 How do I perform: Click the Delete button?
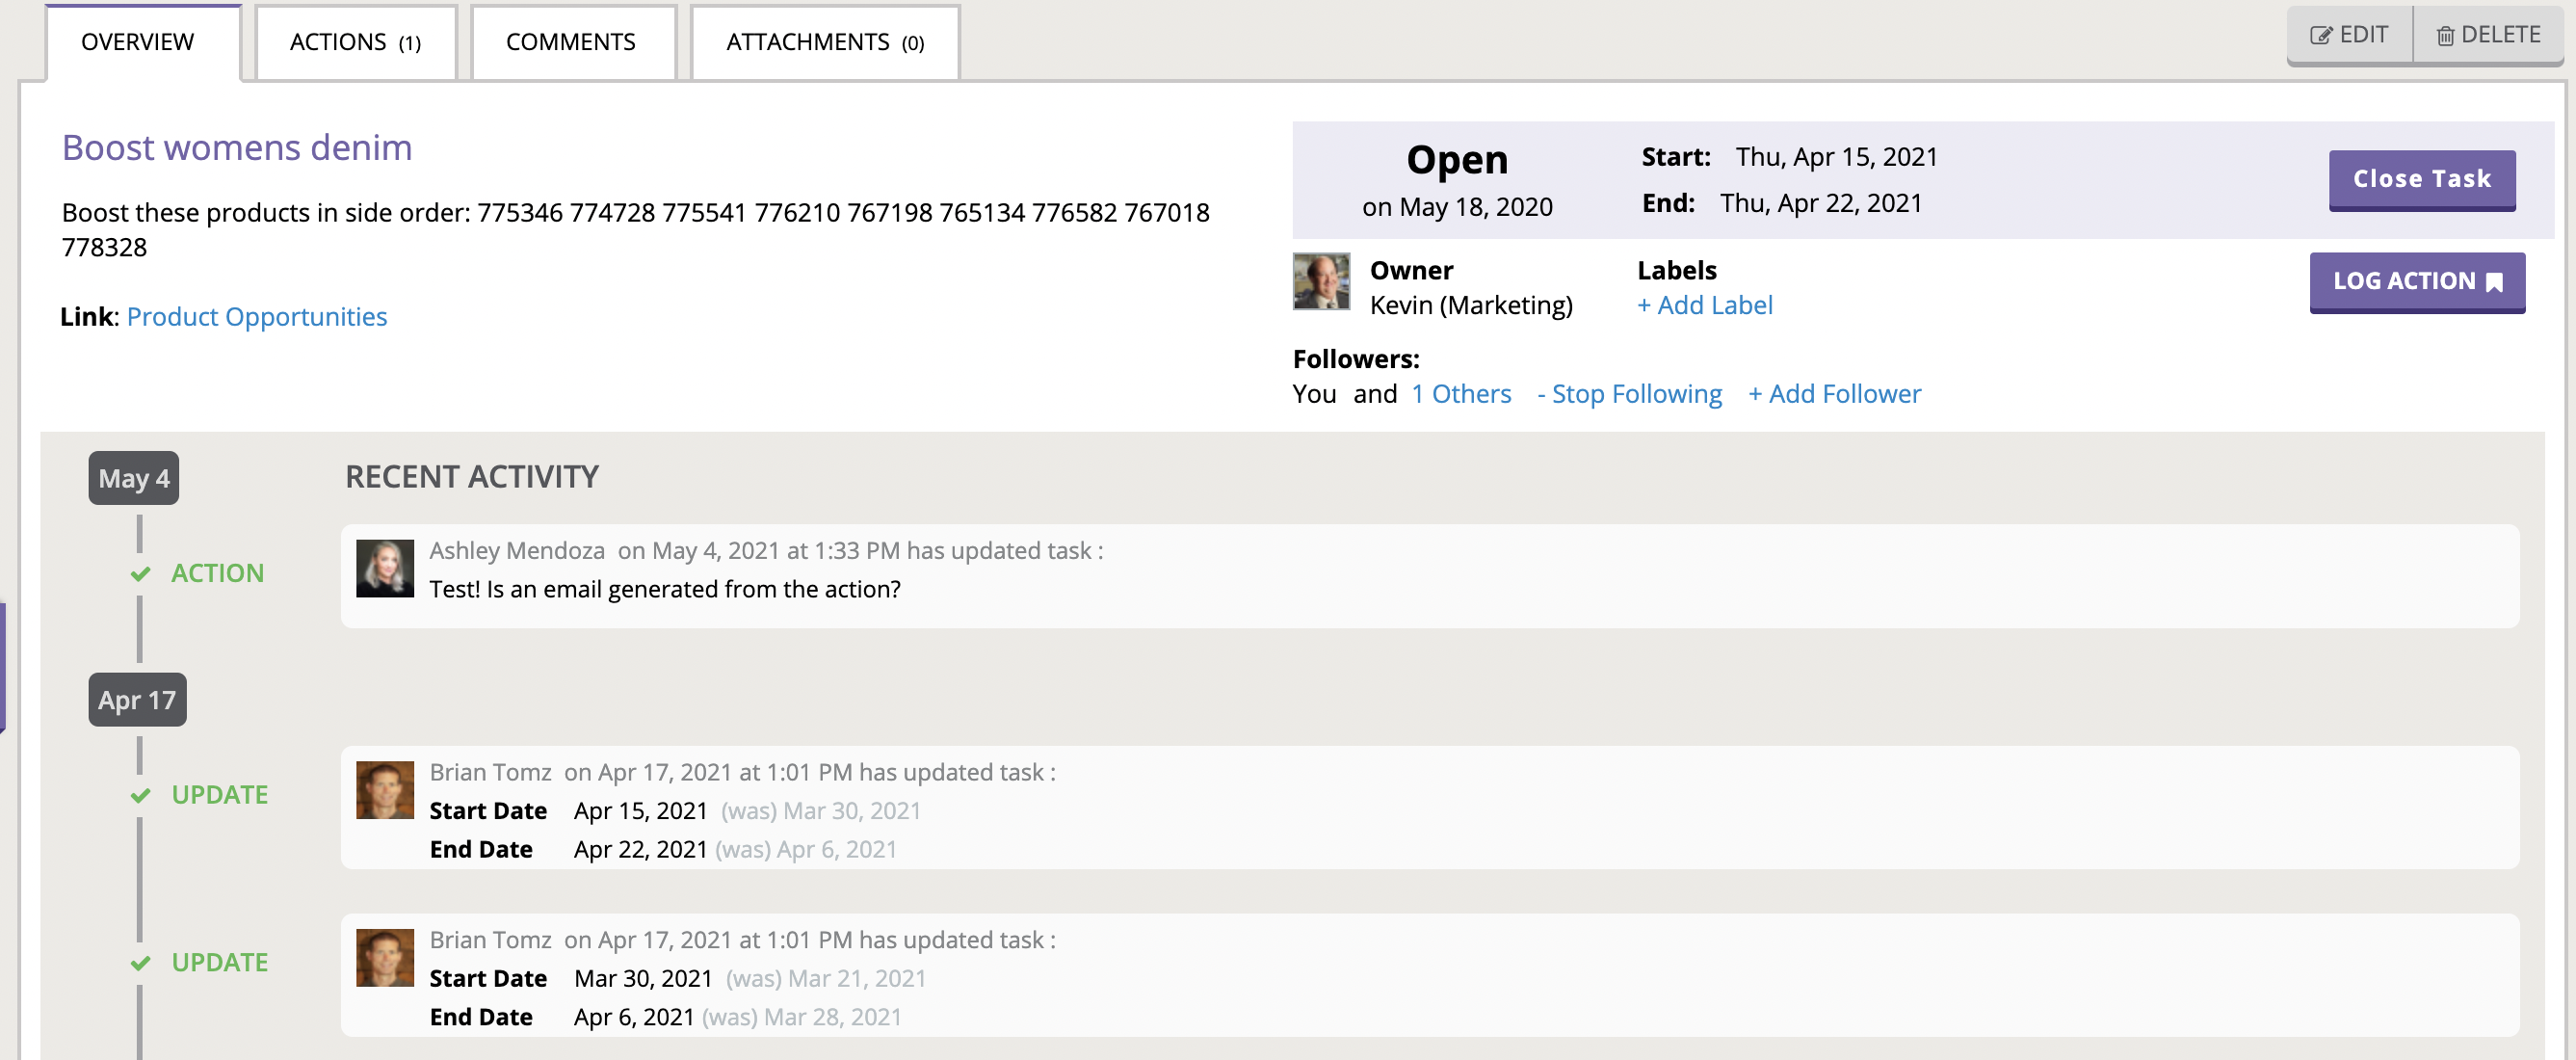pyautogui.click(x=2488, y=35)
